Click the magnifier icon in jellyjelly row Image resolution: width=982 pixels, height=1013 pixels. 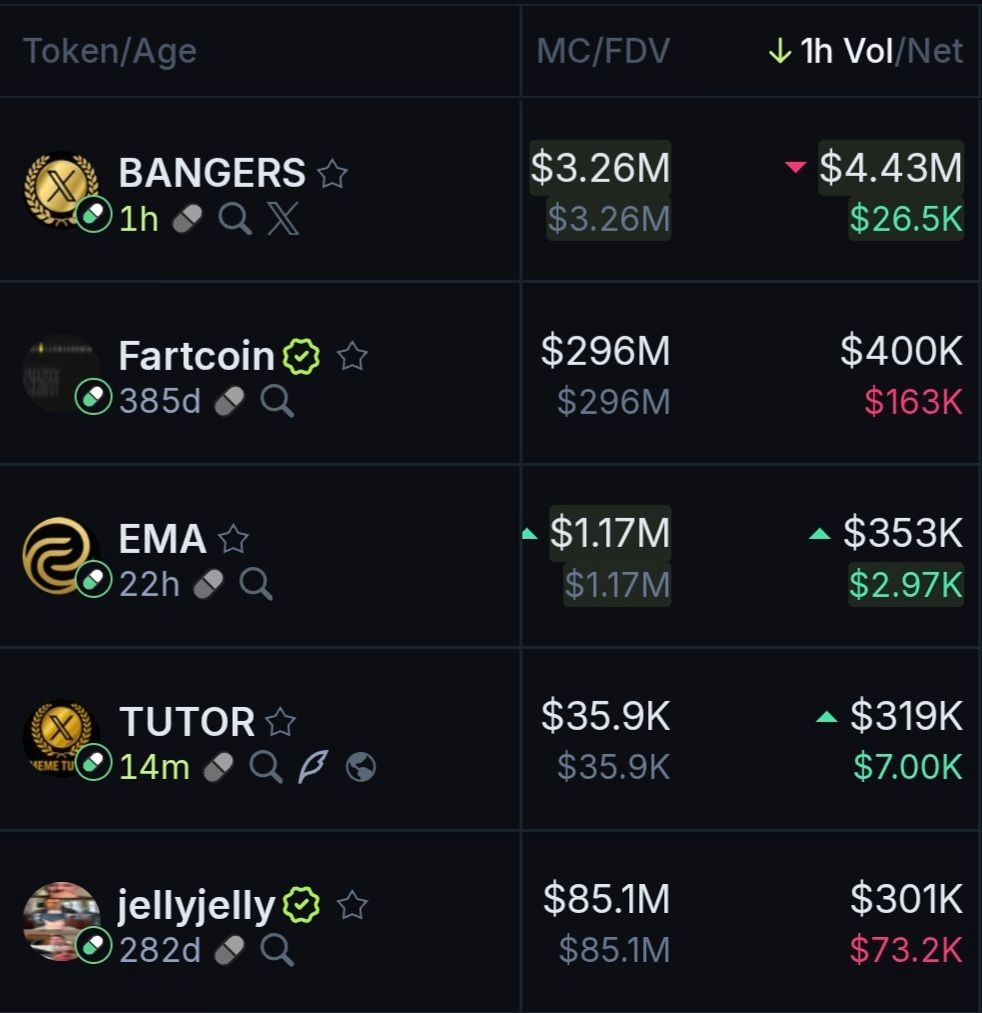click(277, 950)
